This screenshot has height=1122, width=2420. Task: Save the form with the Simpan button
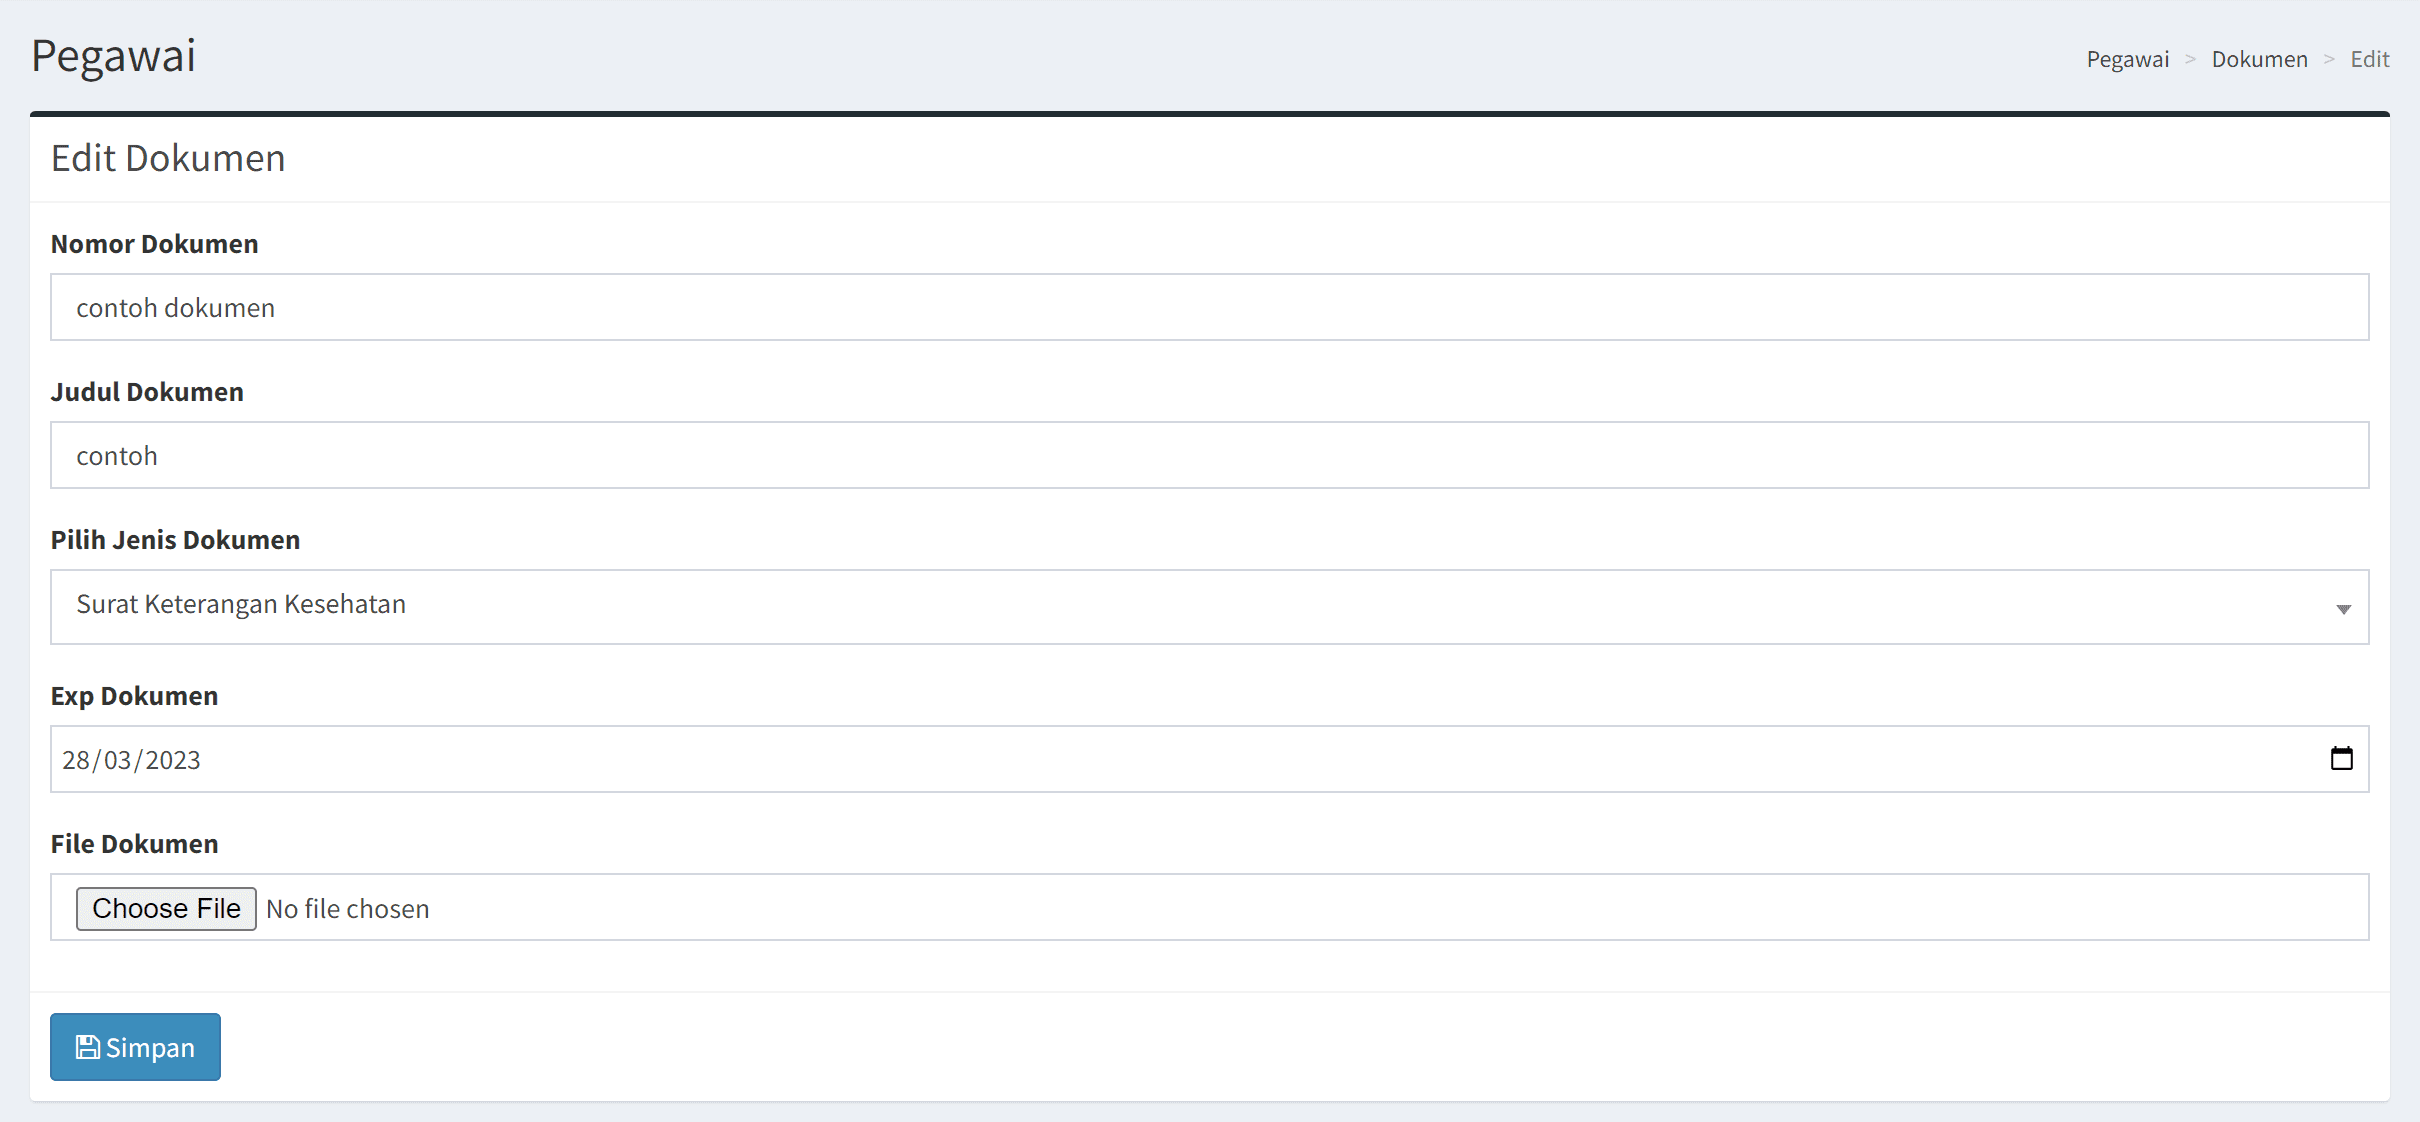[x=136, y=1047]
